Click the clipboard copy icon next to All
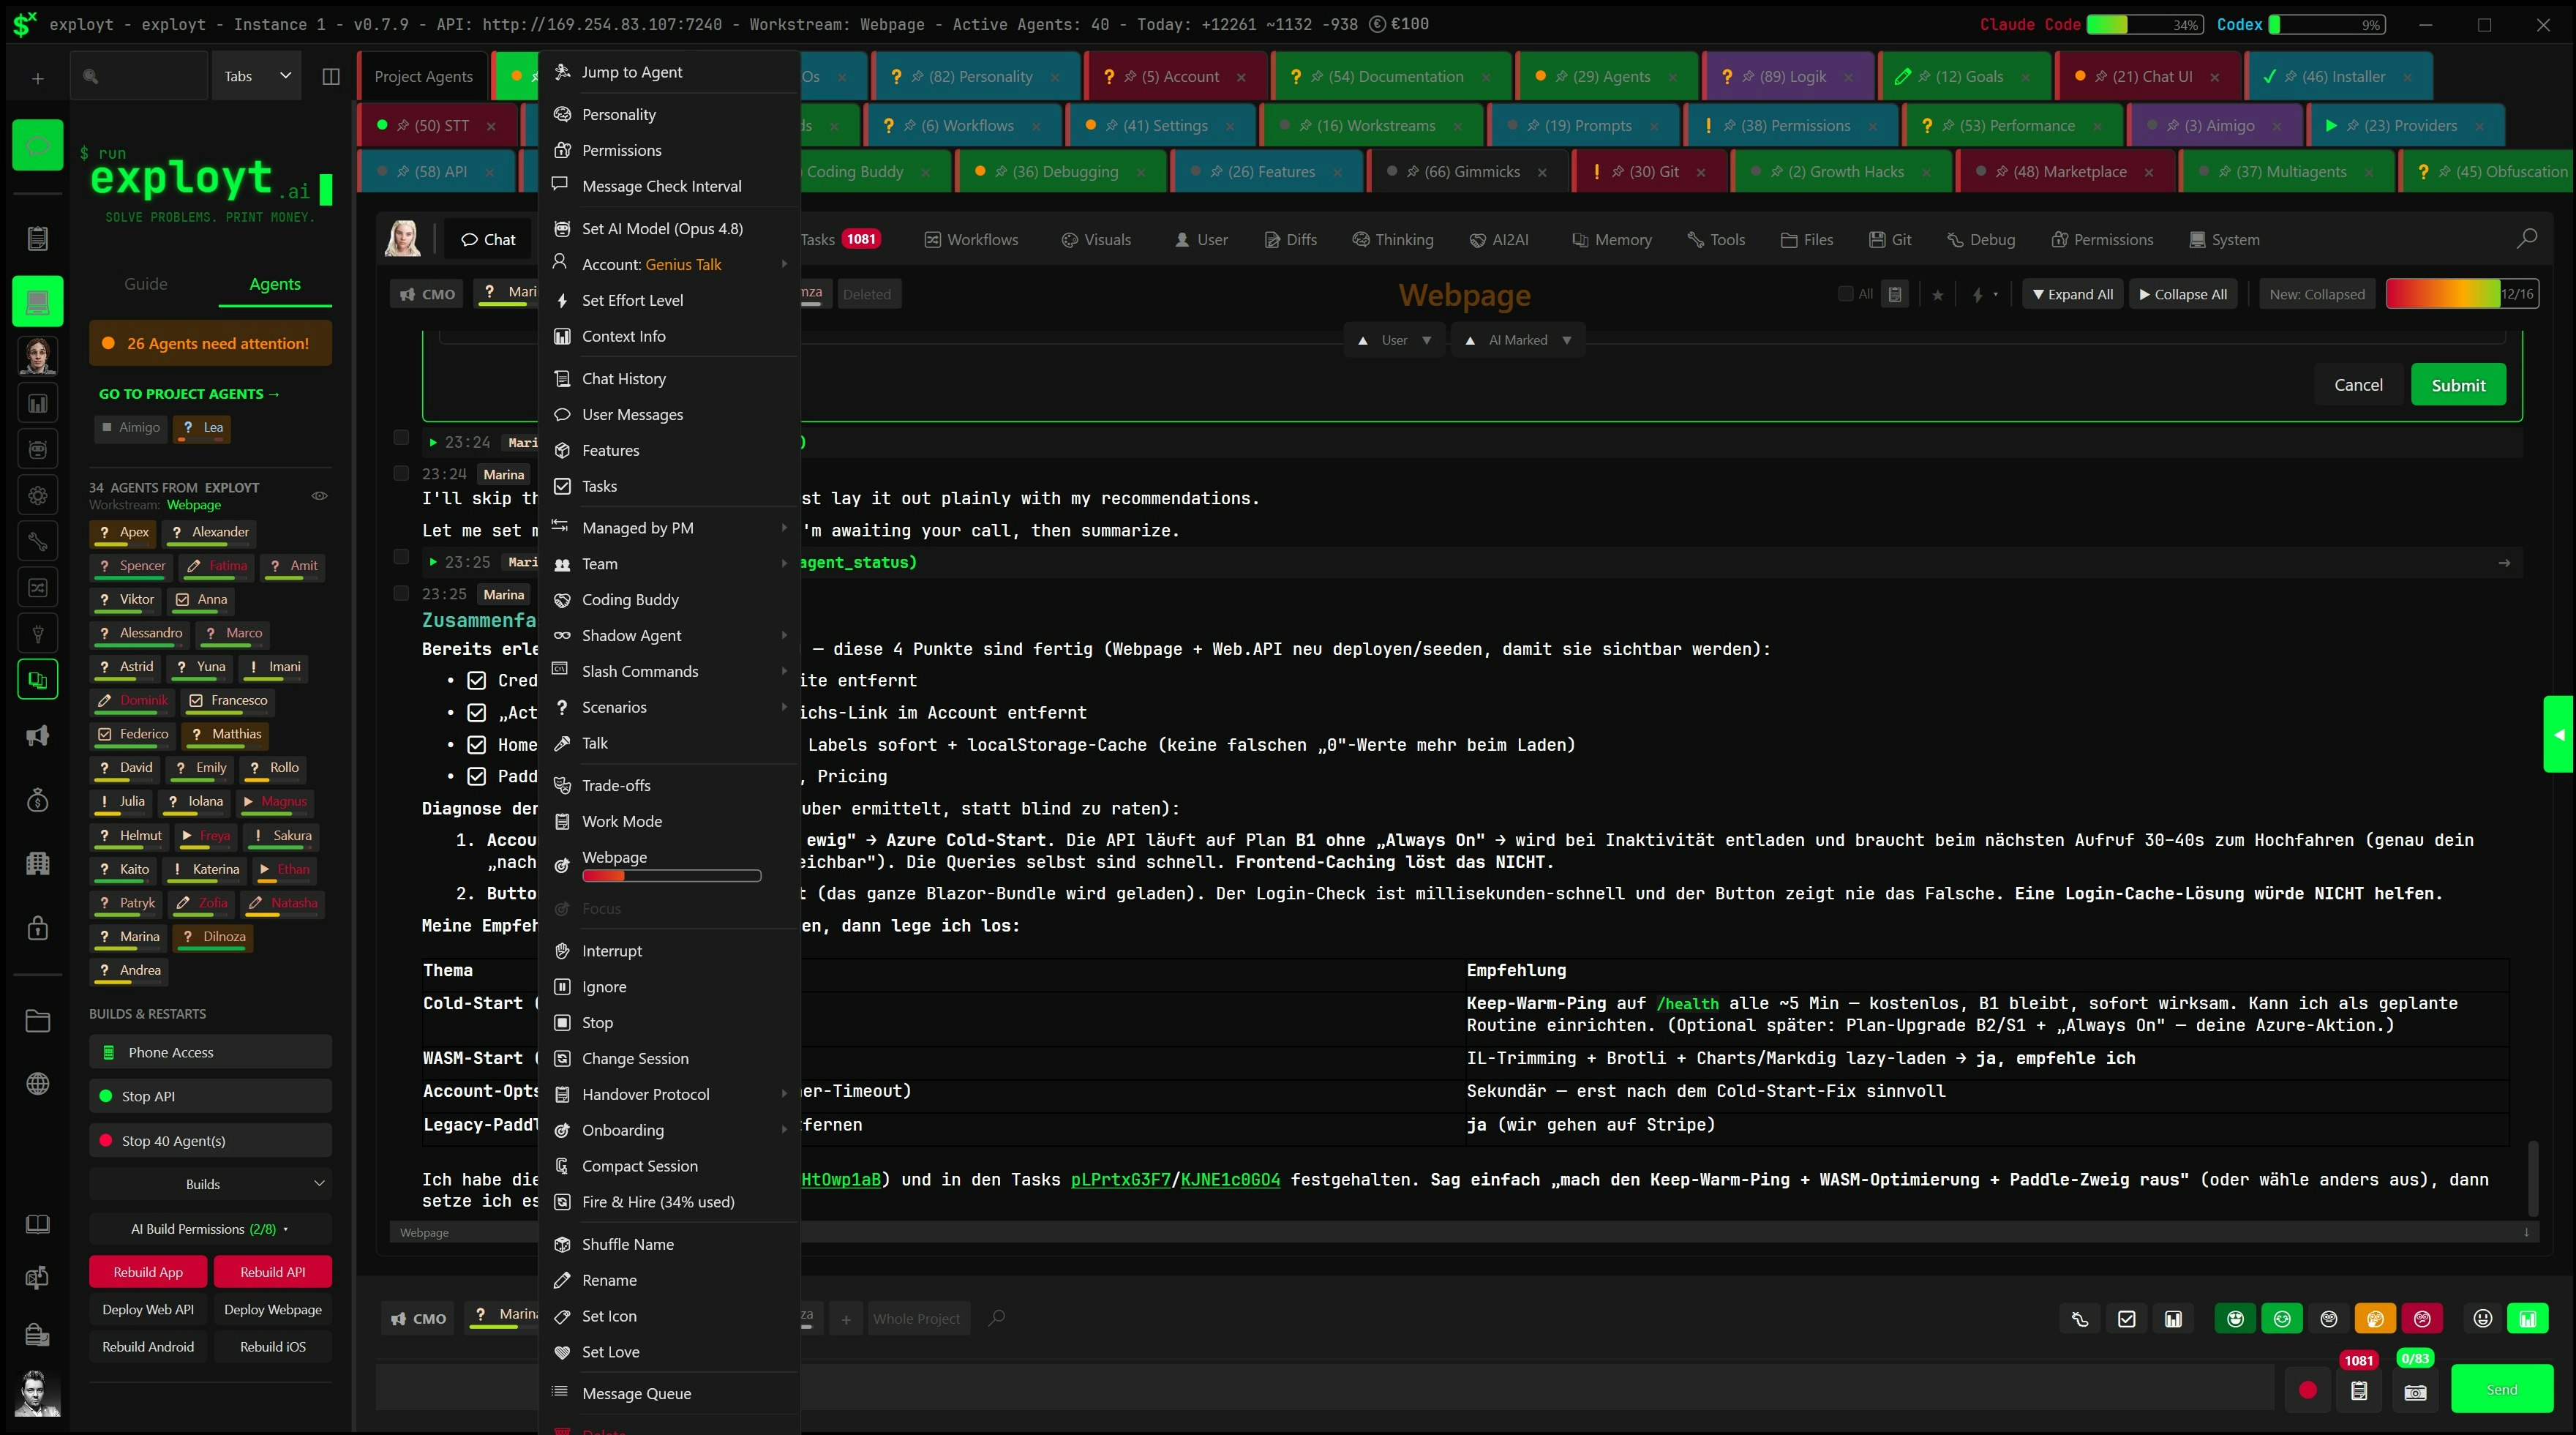 pos(1895,294)
